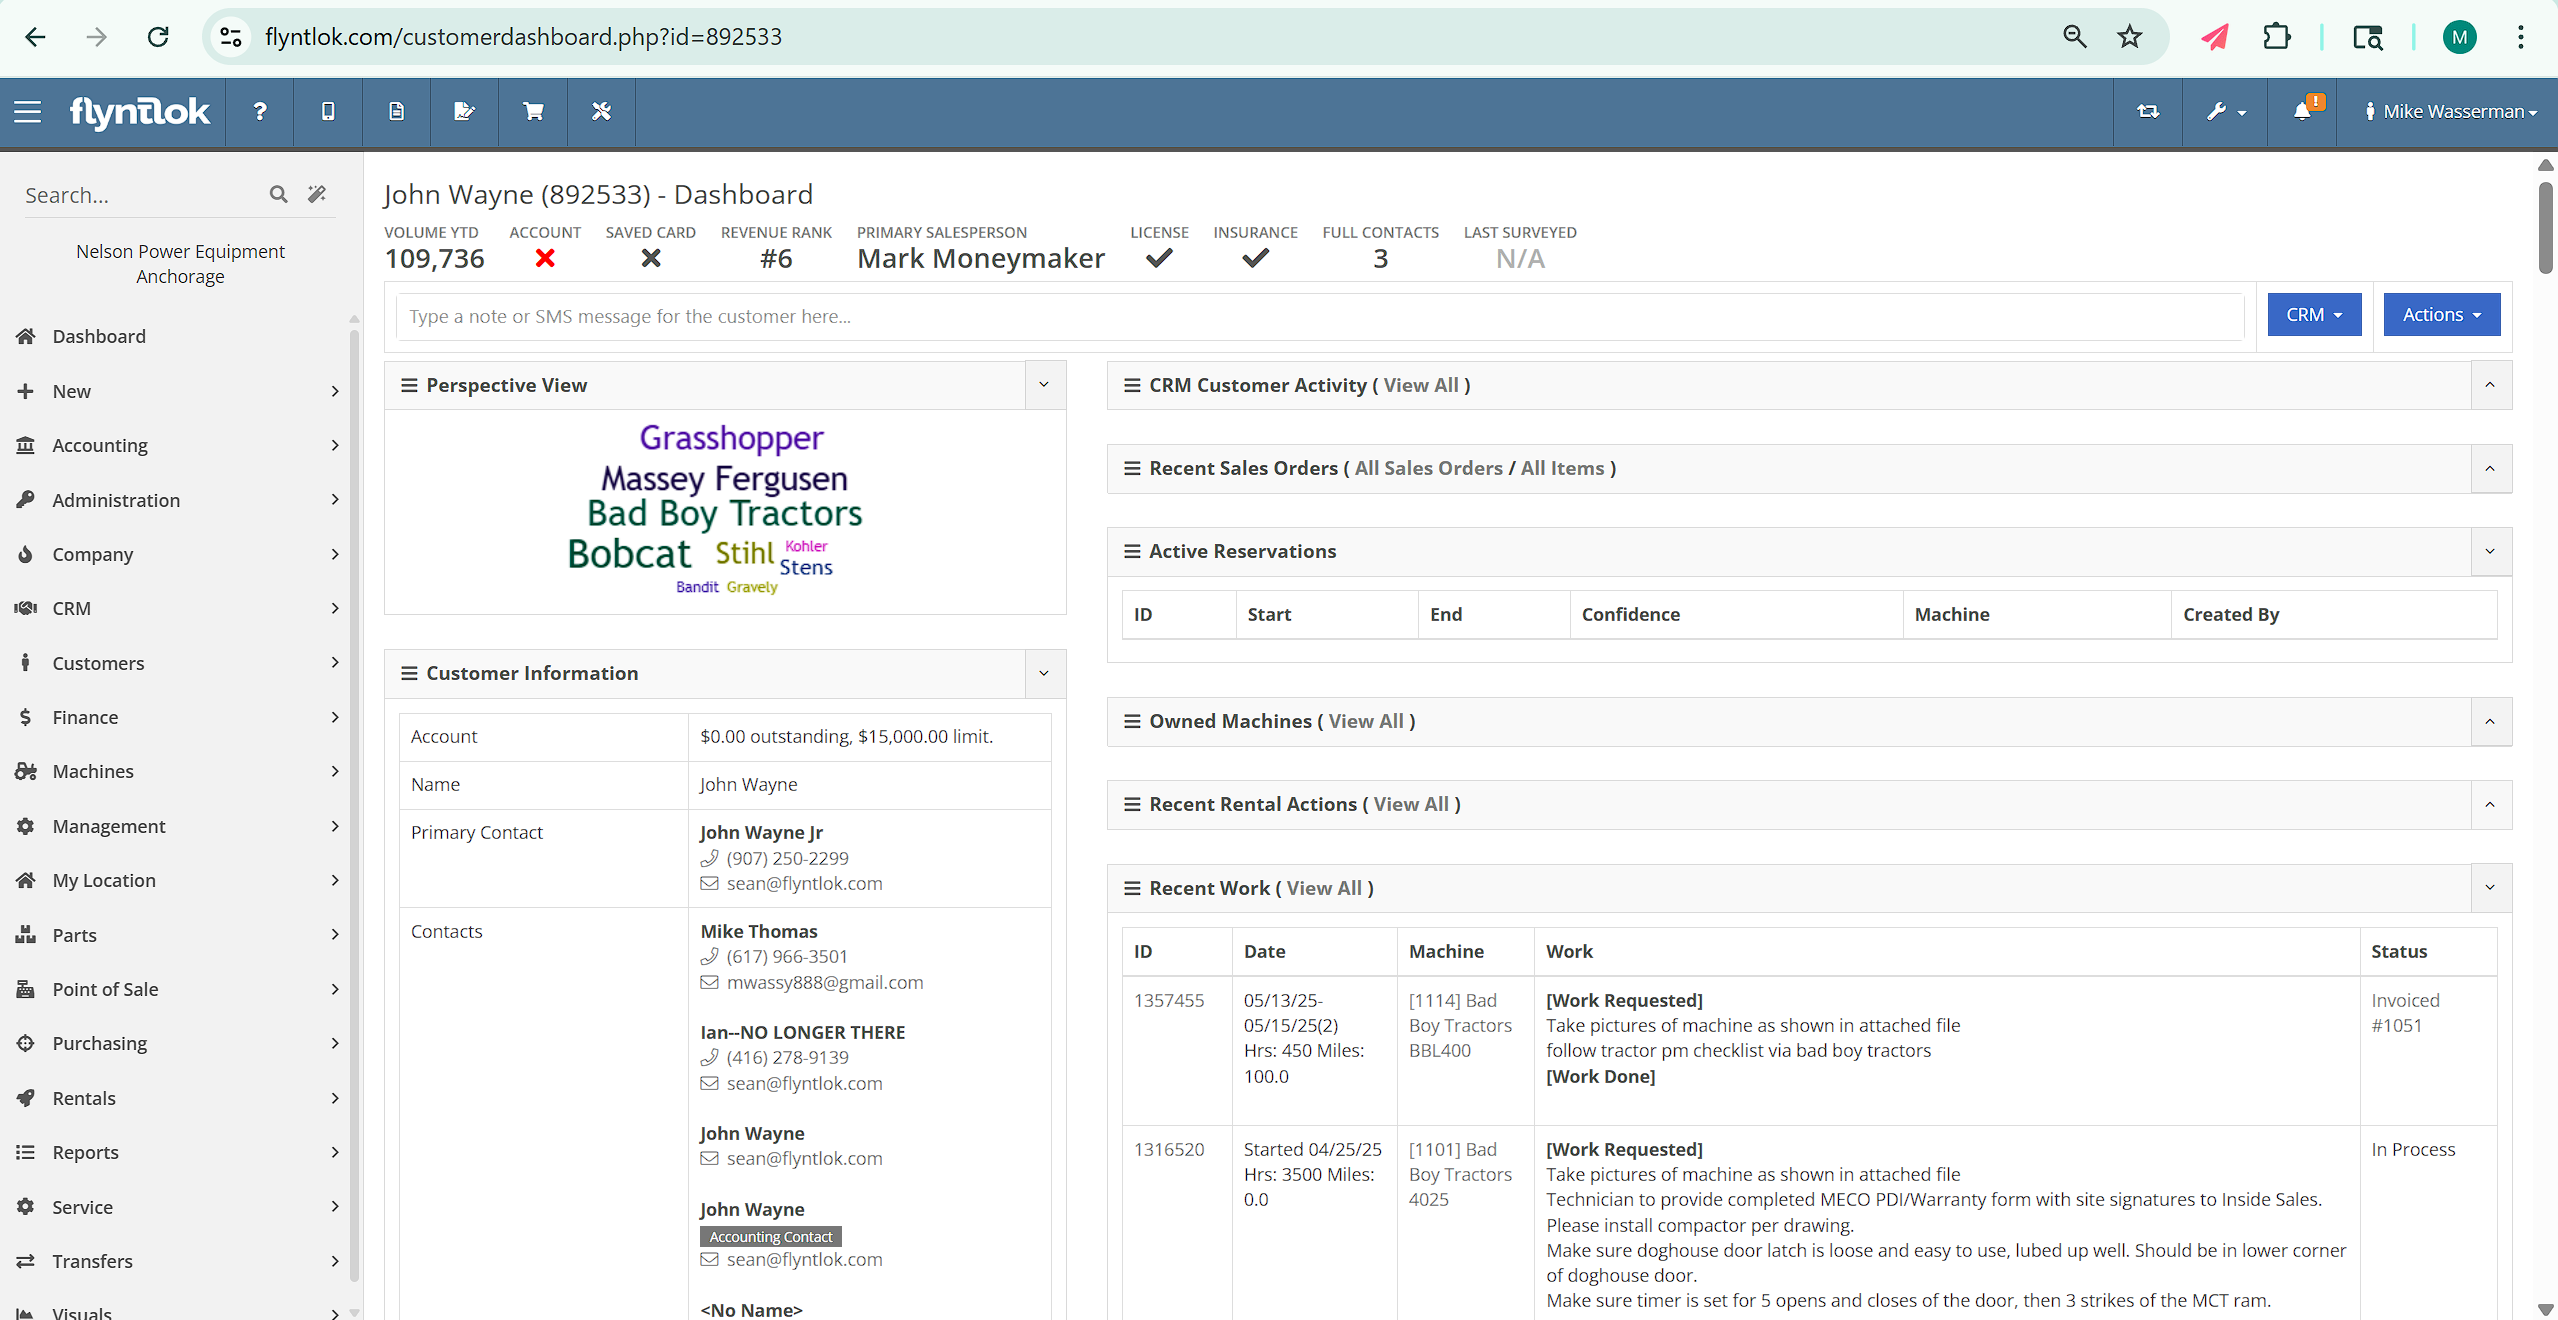Collapse the Recent Work panel
Viewport: 2558px width, 1320px height.
point(2490,888)
